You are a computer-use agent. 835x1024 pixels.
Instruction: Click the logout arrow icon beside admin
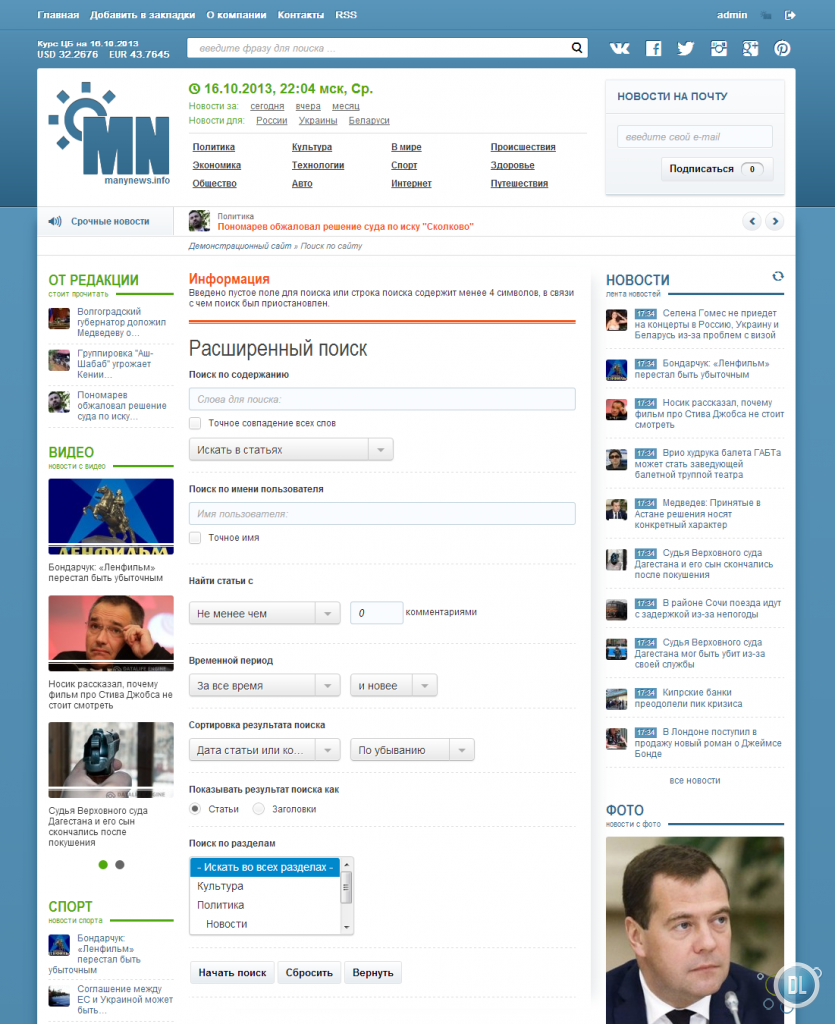click(790, 15)
